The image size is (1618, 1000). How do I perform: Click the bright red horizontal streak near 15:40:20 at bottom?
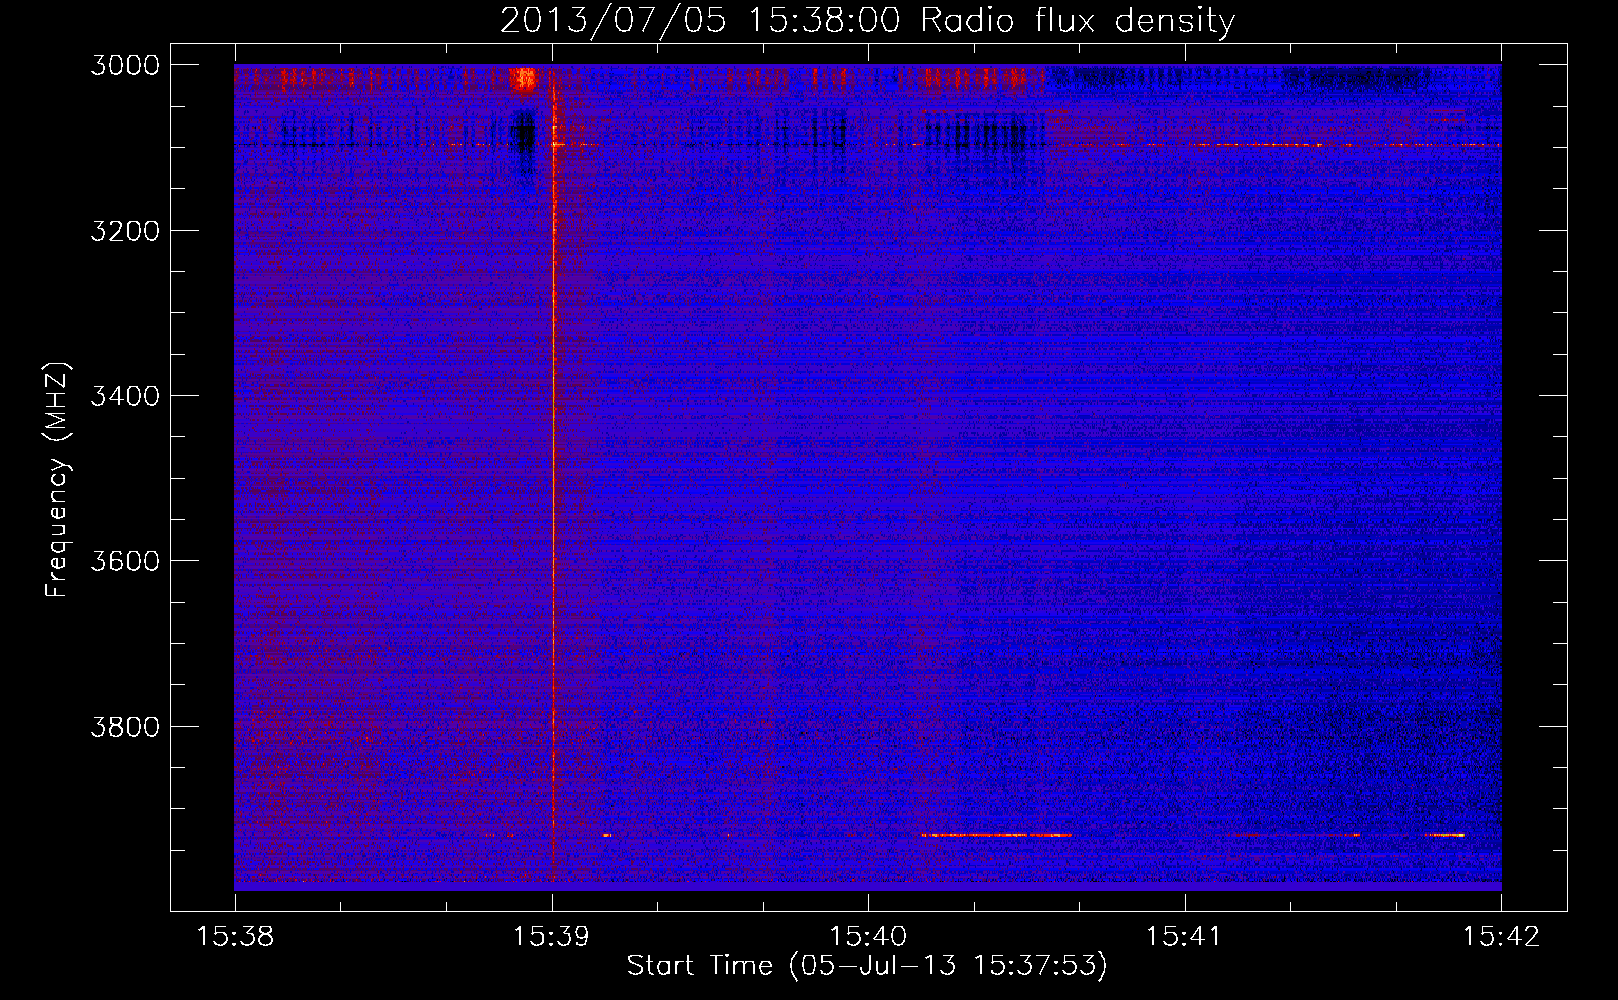tap(996, 835)
